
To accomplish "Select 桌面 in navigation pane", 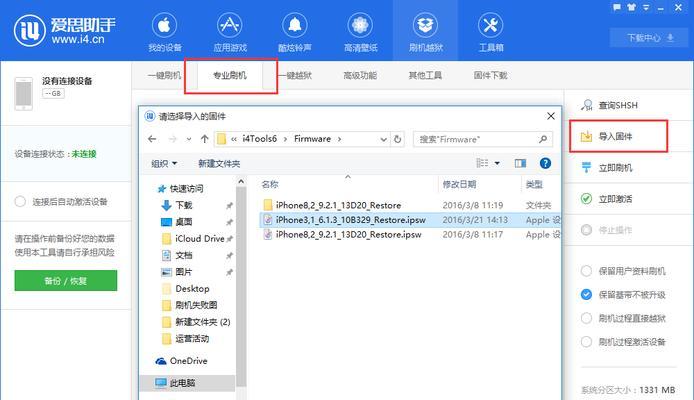I will [177, 222].
